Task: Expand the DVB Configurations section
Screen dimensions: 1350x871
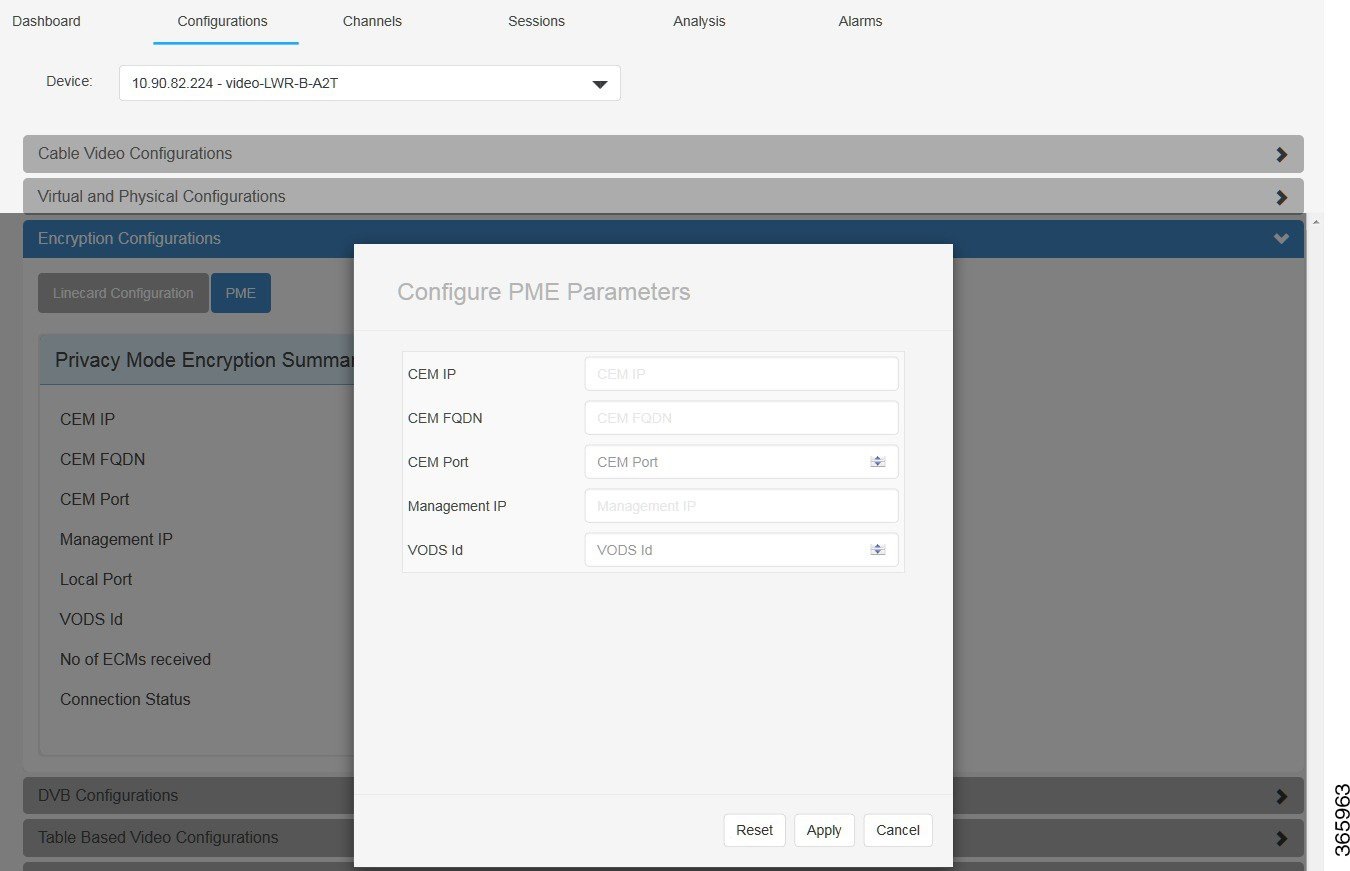Action: (x=1281, y=795)
